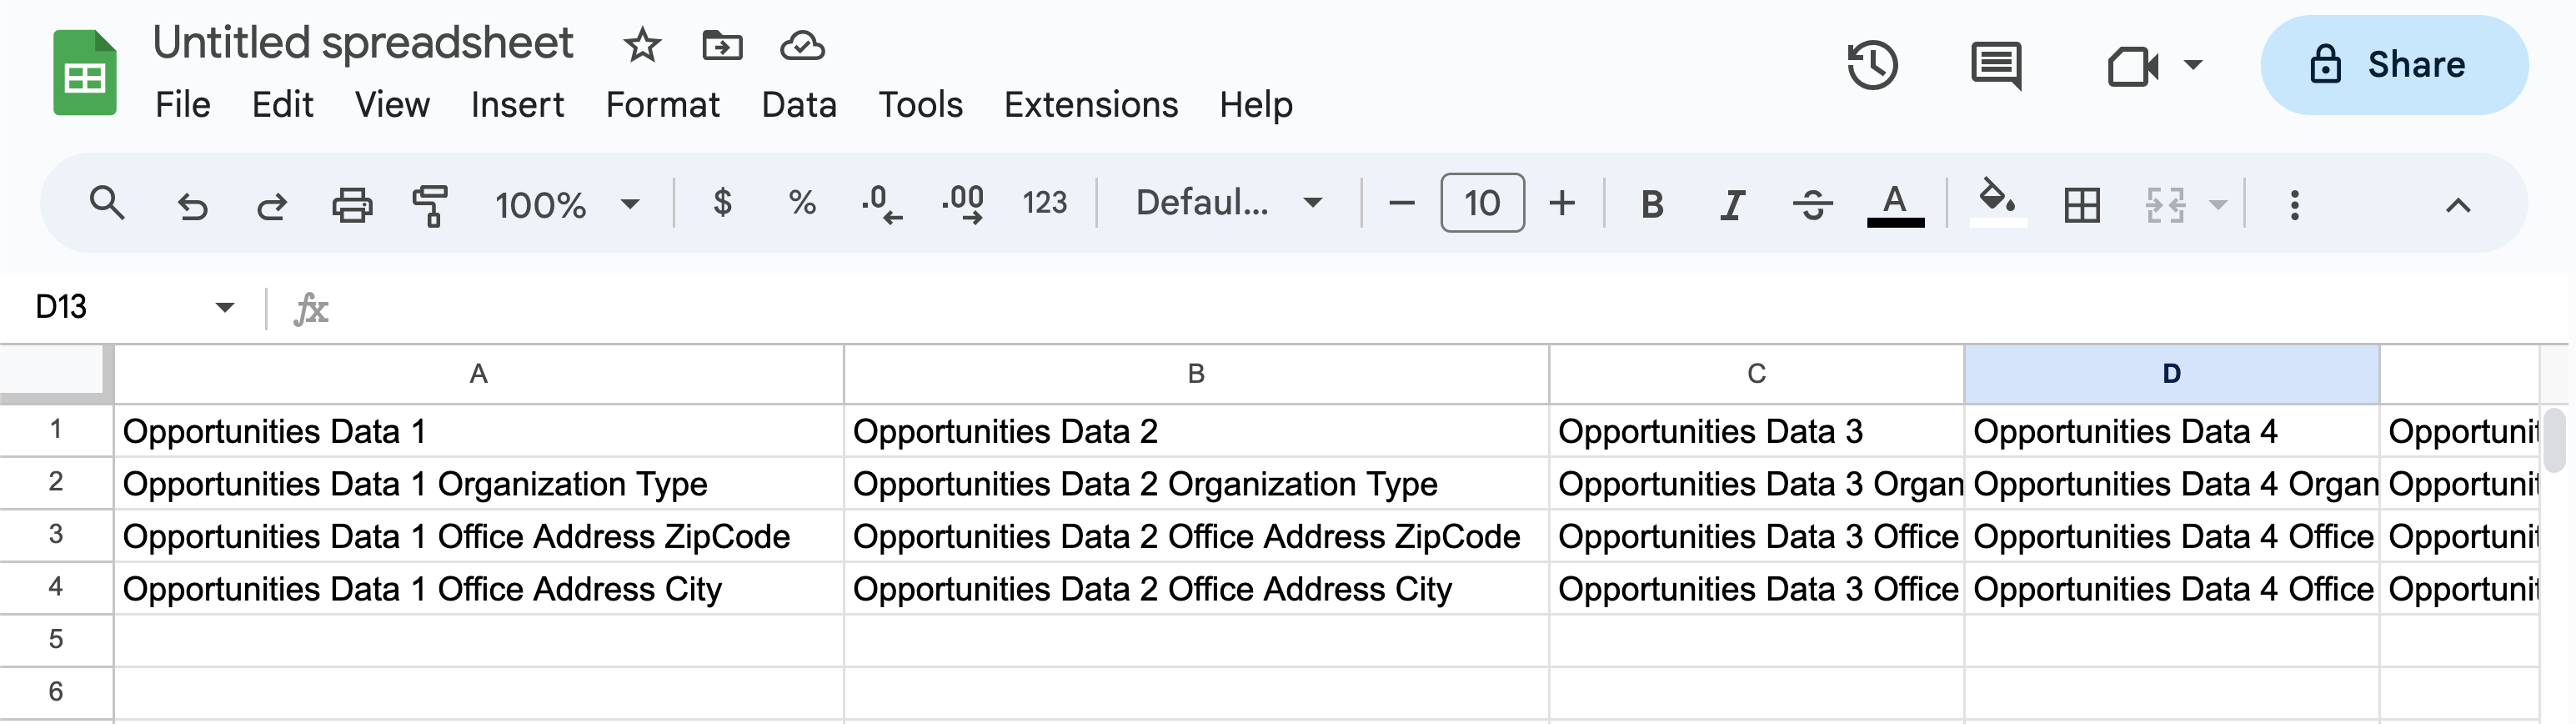Click the Move to folder icon

point(722,45)
